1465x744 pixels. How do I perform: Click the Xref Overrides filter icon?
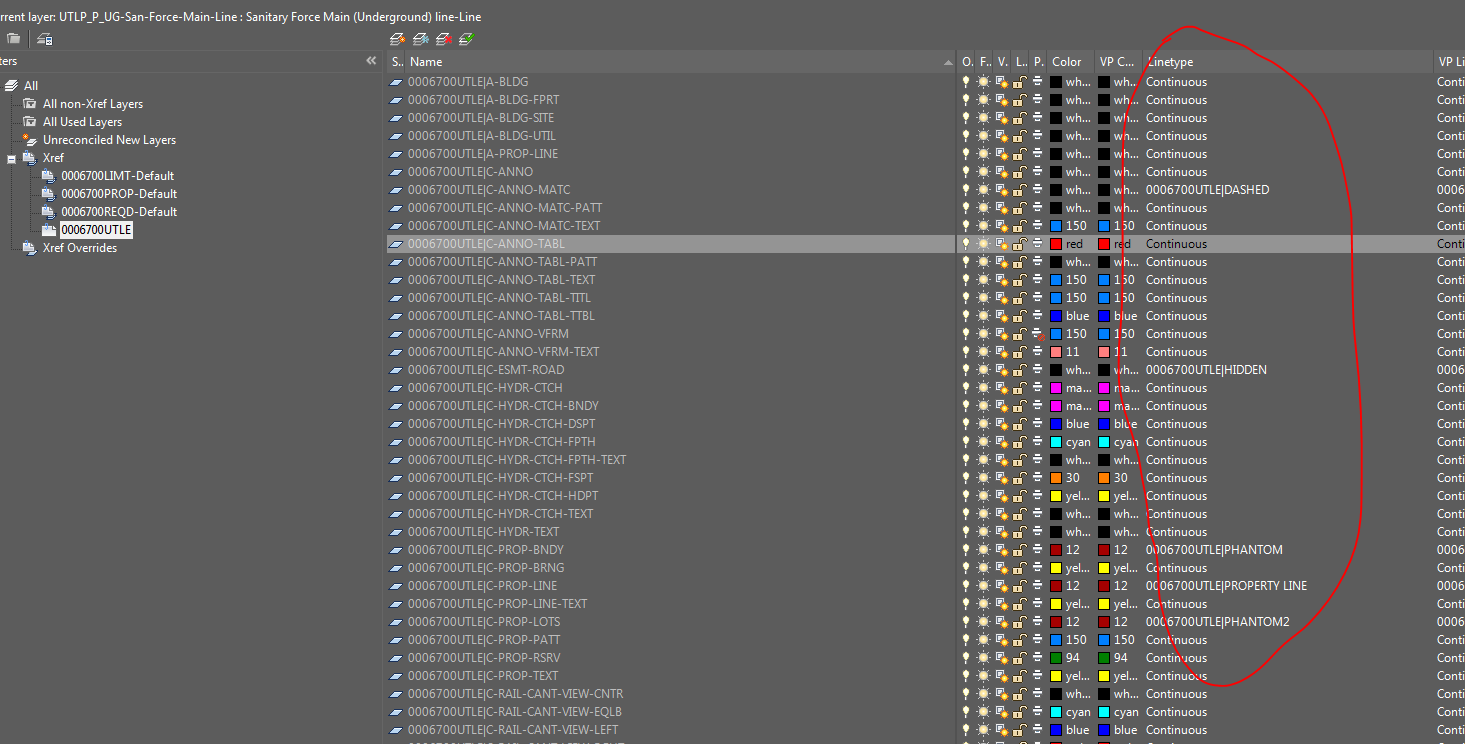click(30, 248)
